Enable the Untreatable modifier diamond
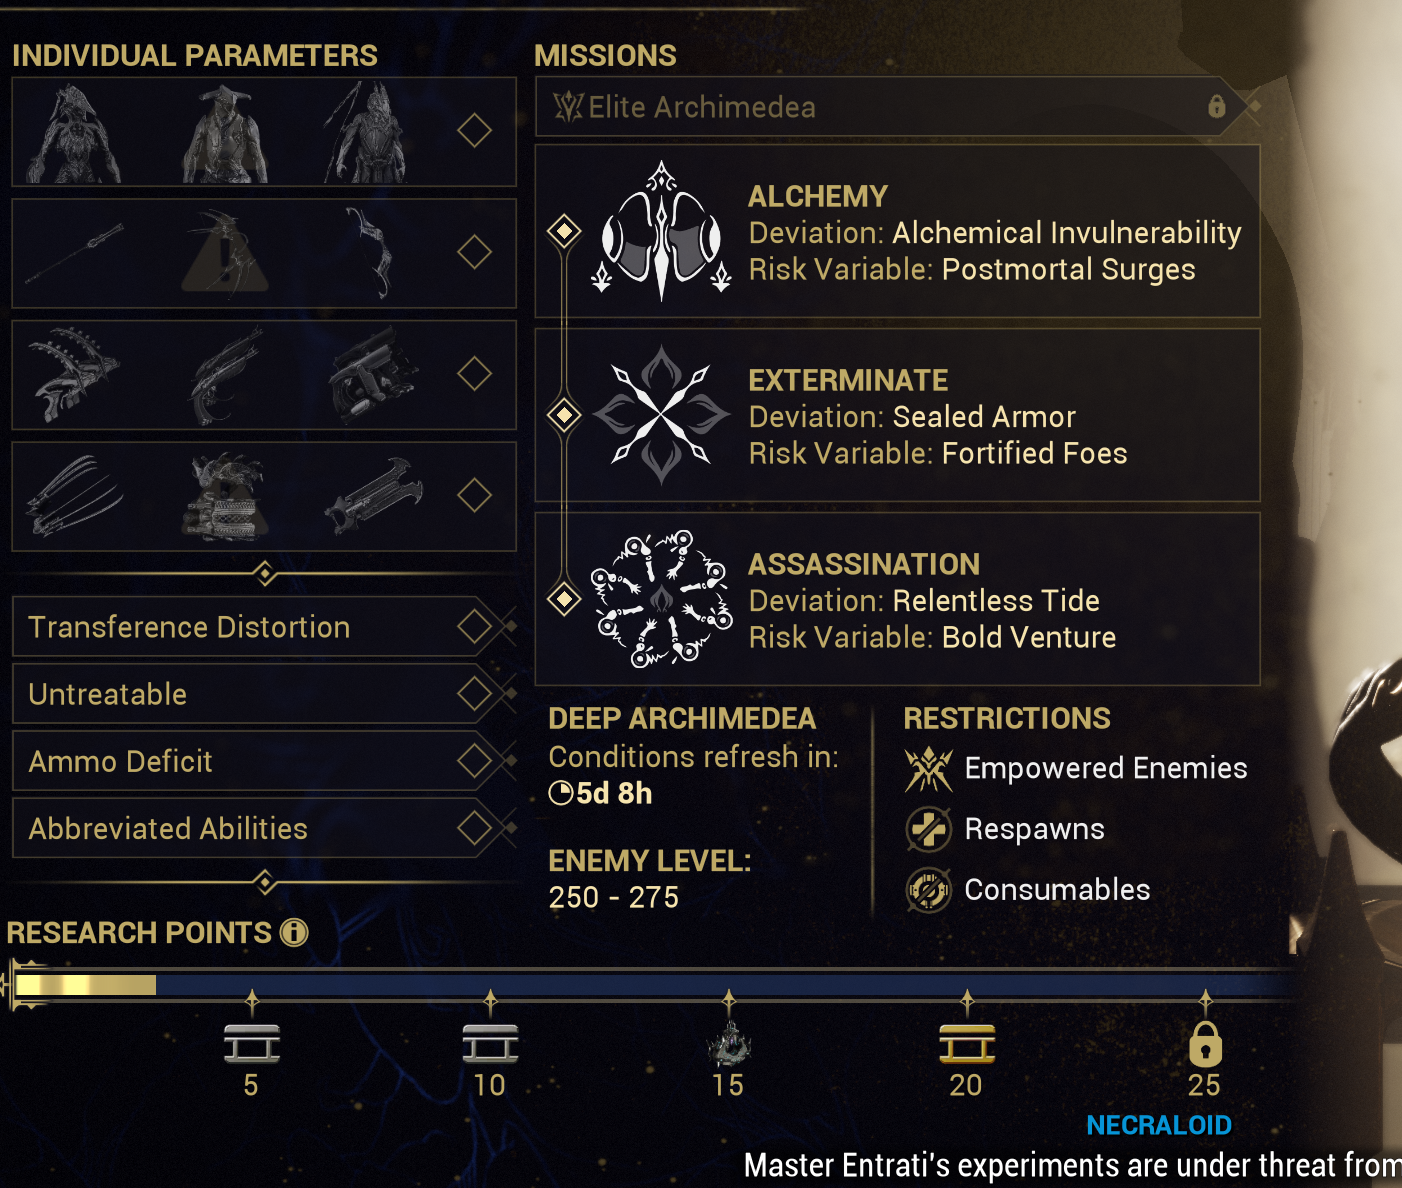Viewport: 1402px width, 1188px height. [474, 694]
